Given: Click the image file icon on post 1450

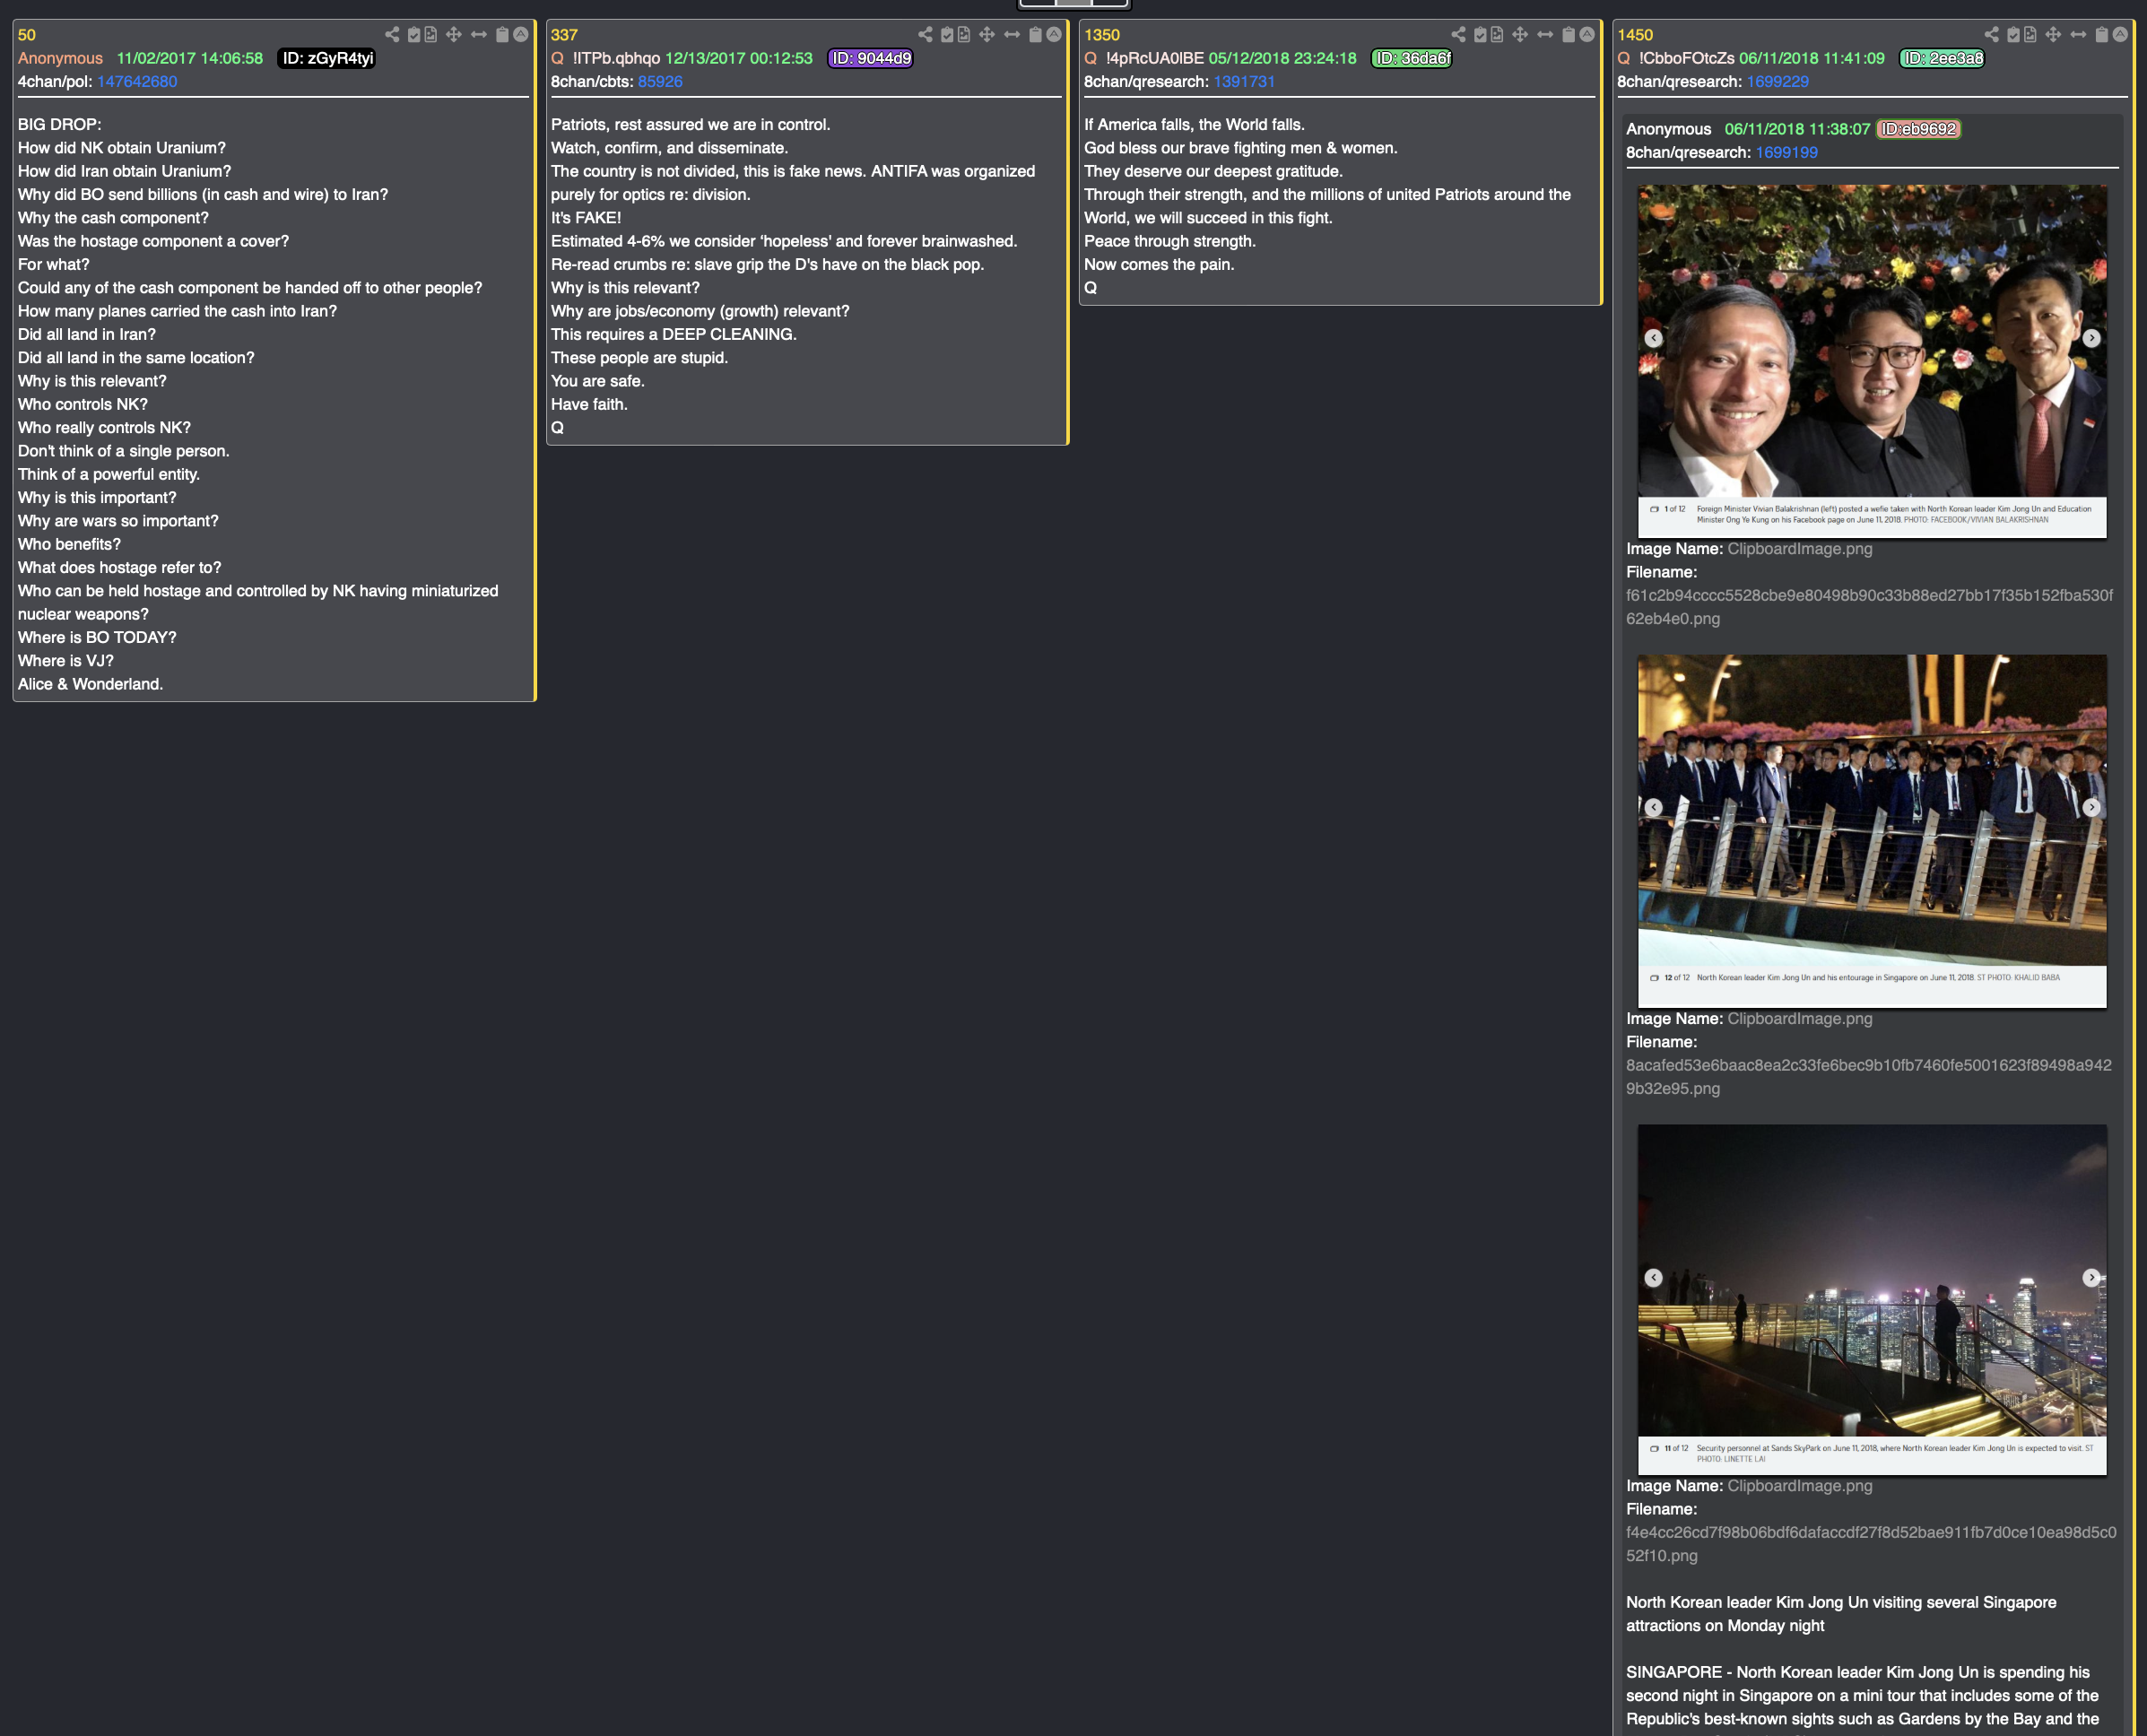Looking at the screenshot, I should [2030, 35].
